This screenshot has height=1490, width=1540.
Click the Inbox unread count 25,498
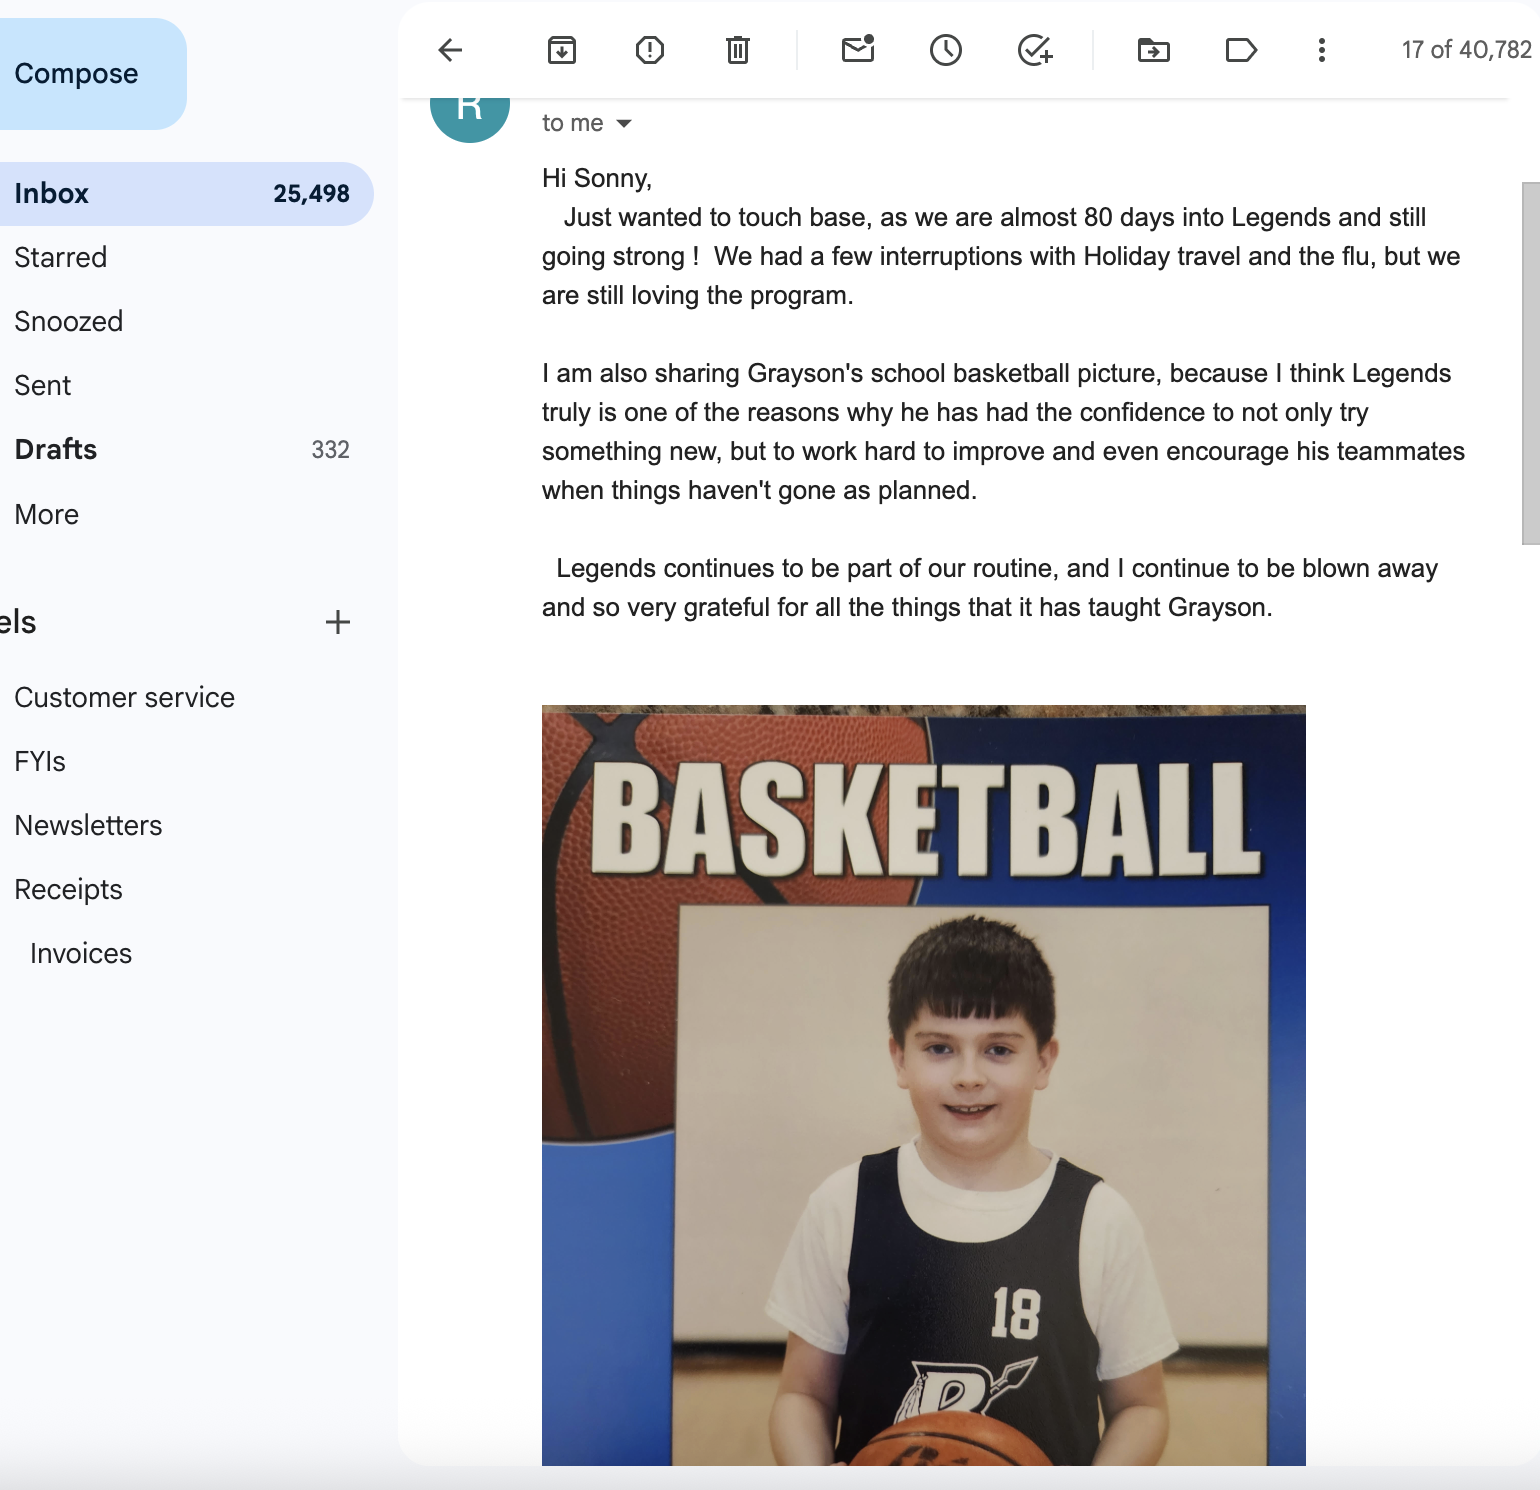point(312,194)
